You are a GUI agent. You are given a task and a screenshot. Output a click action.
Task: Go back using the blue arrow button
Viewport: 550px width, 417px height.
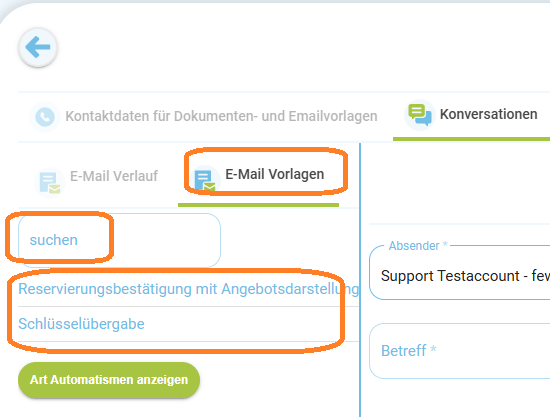pos(38,47)
